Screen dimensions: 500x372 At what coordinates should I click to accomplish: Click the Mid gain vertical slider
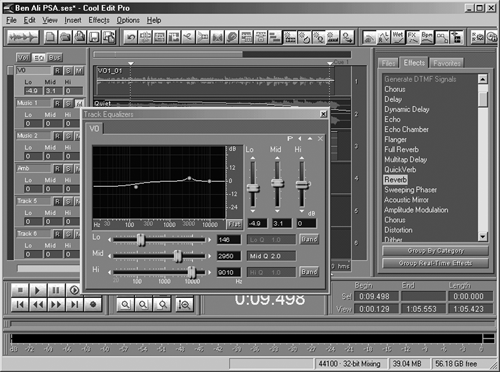click(x=277, y=183)
